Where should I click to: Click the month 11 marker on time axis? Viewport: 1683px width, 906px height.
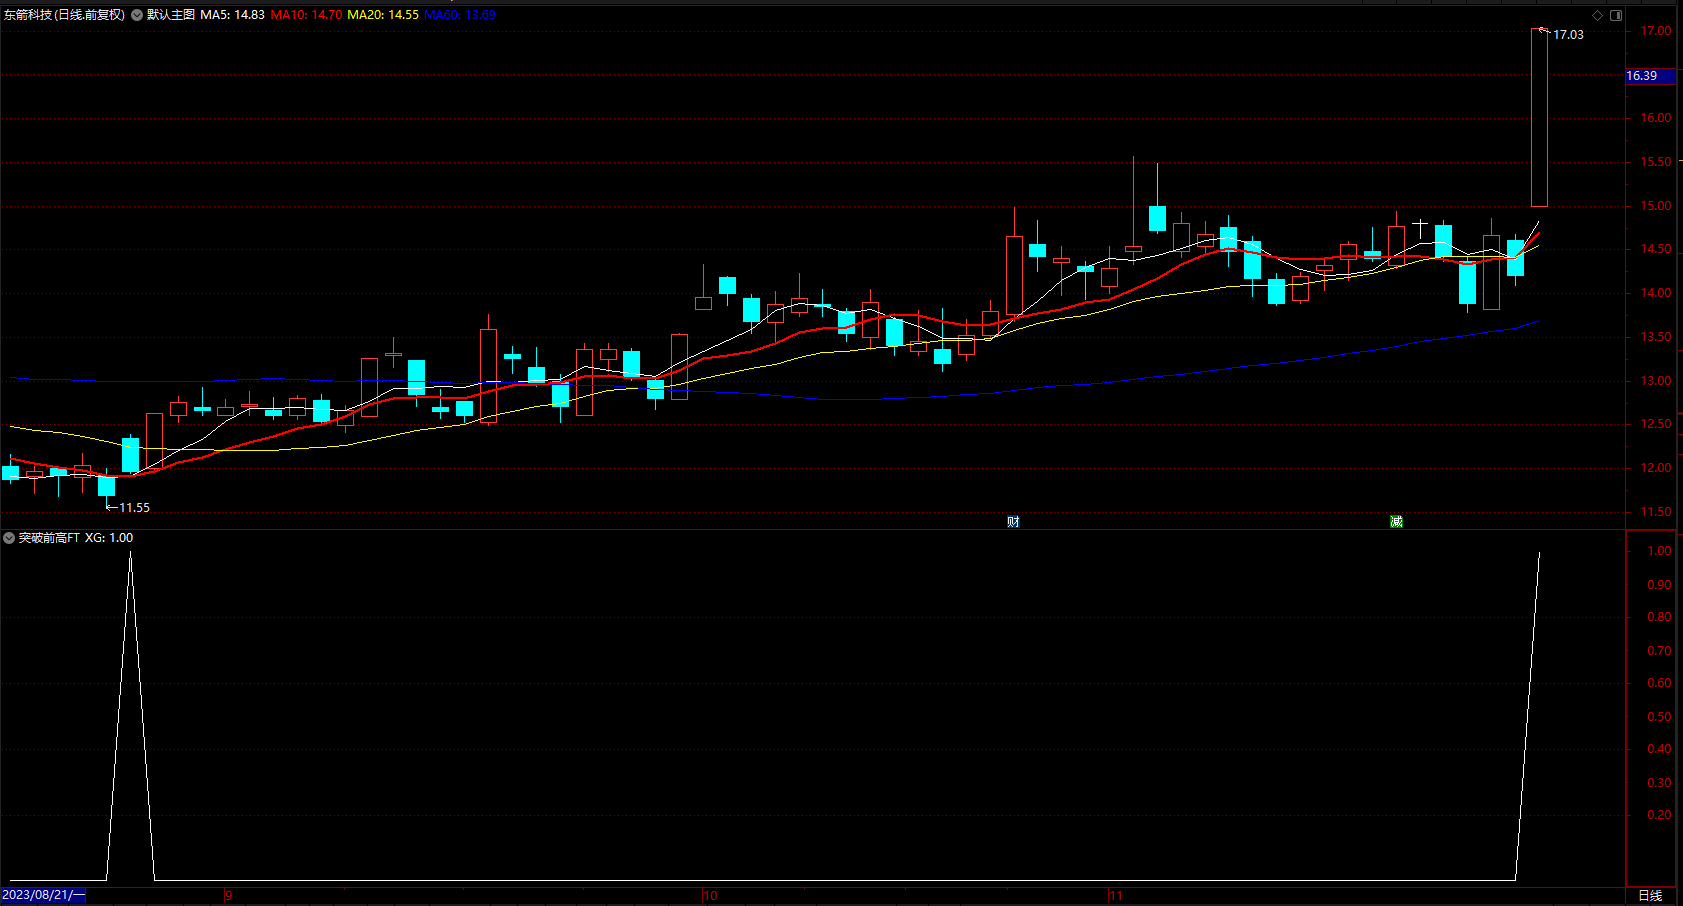(x=1116, y=896)
